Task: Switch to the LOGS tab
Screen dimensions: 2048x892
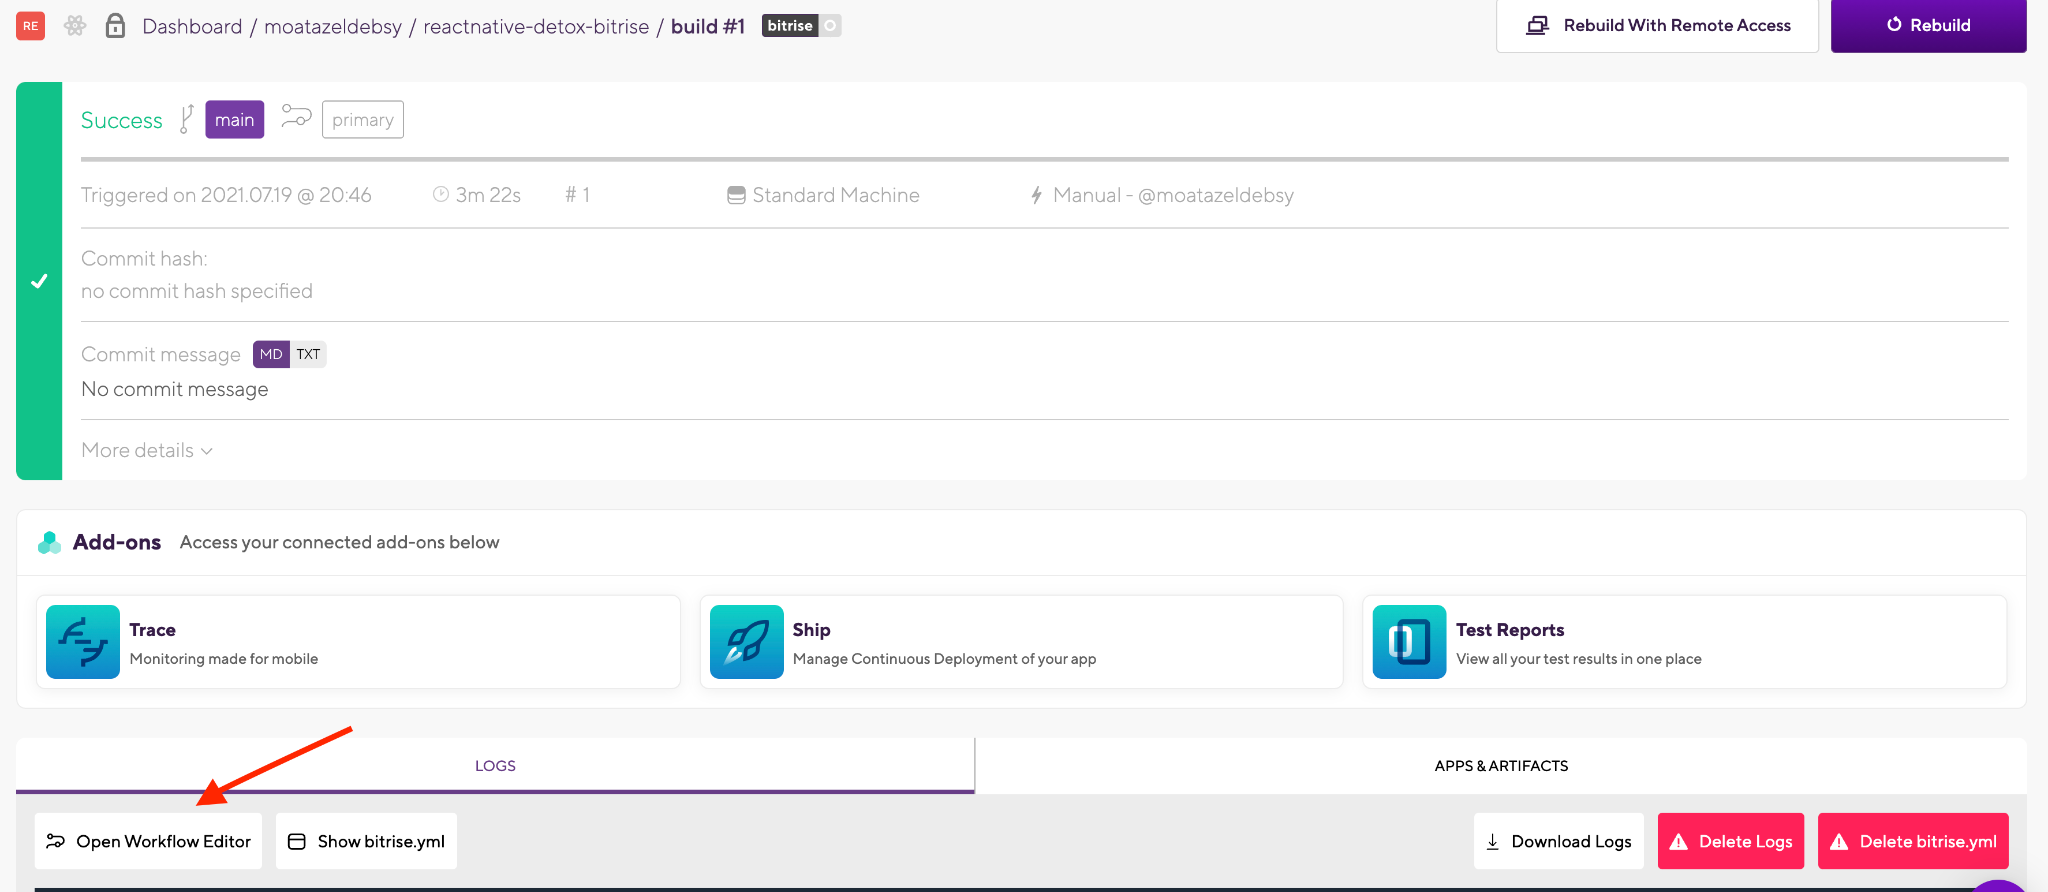Action: point(495,766)
